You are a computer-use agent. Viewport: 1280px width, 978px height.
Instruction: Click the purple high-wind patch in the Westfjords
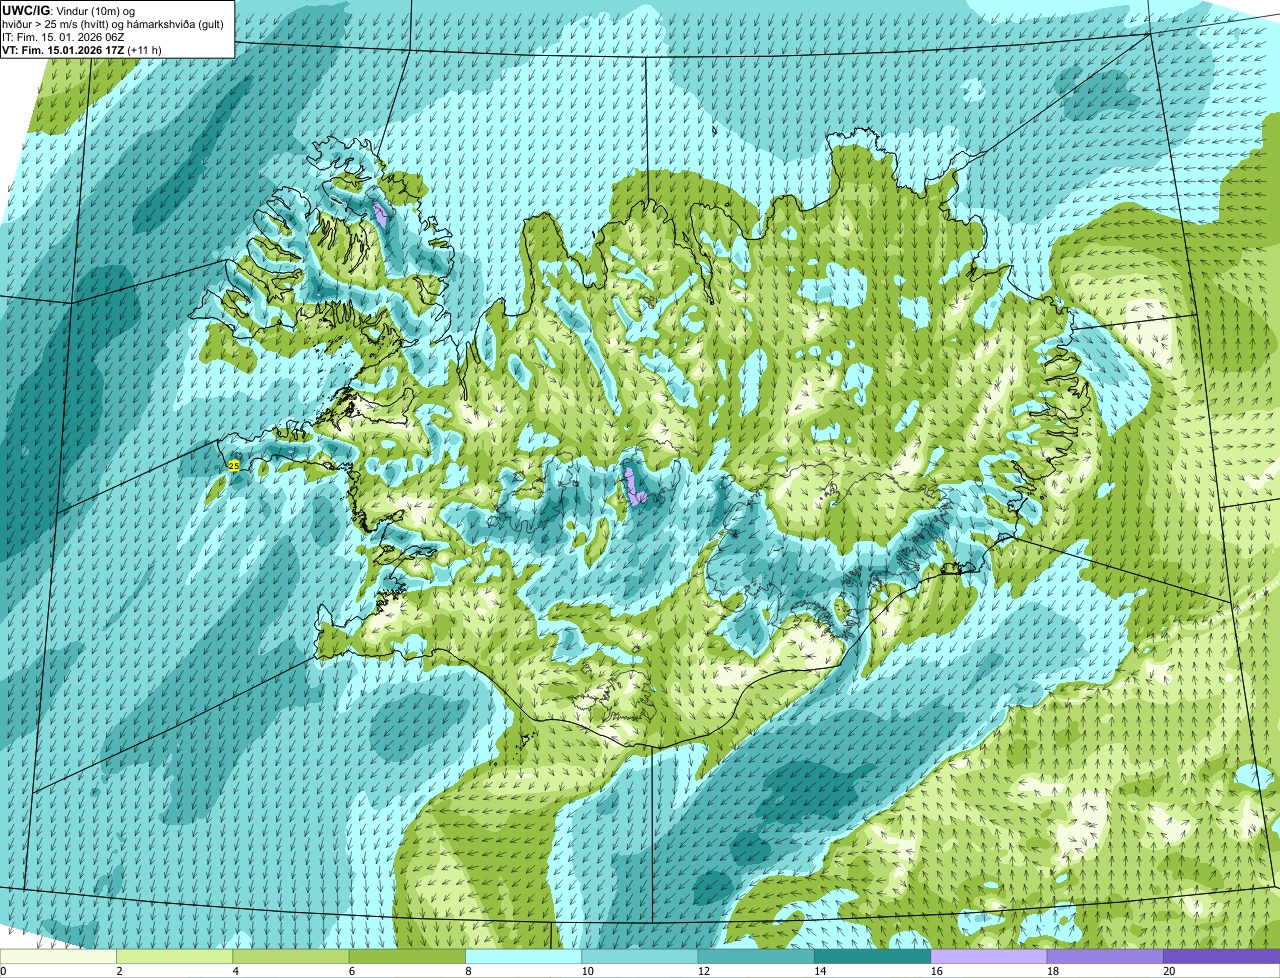tap(380, 214)
